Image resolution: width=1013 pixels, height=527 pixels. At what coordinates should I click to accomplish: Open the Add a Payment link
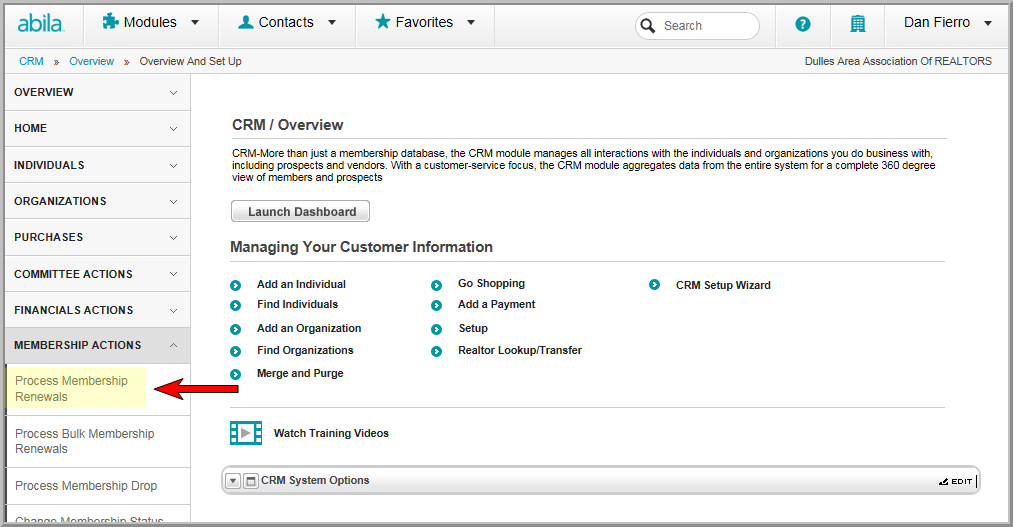[x=497, y=304]
